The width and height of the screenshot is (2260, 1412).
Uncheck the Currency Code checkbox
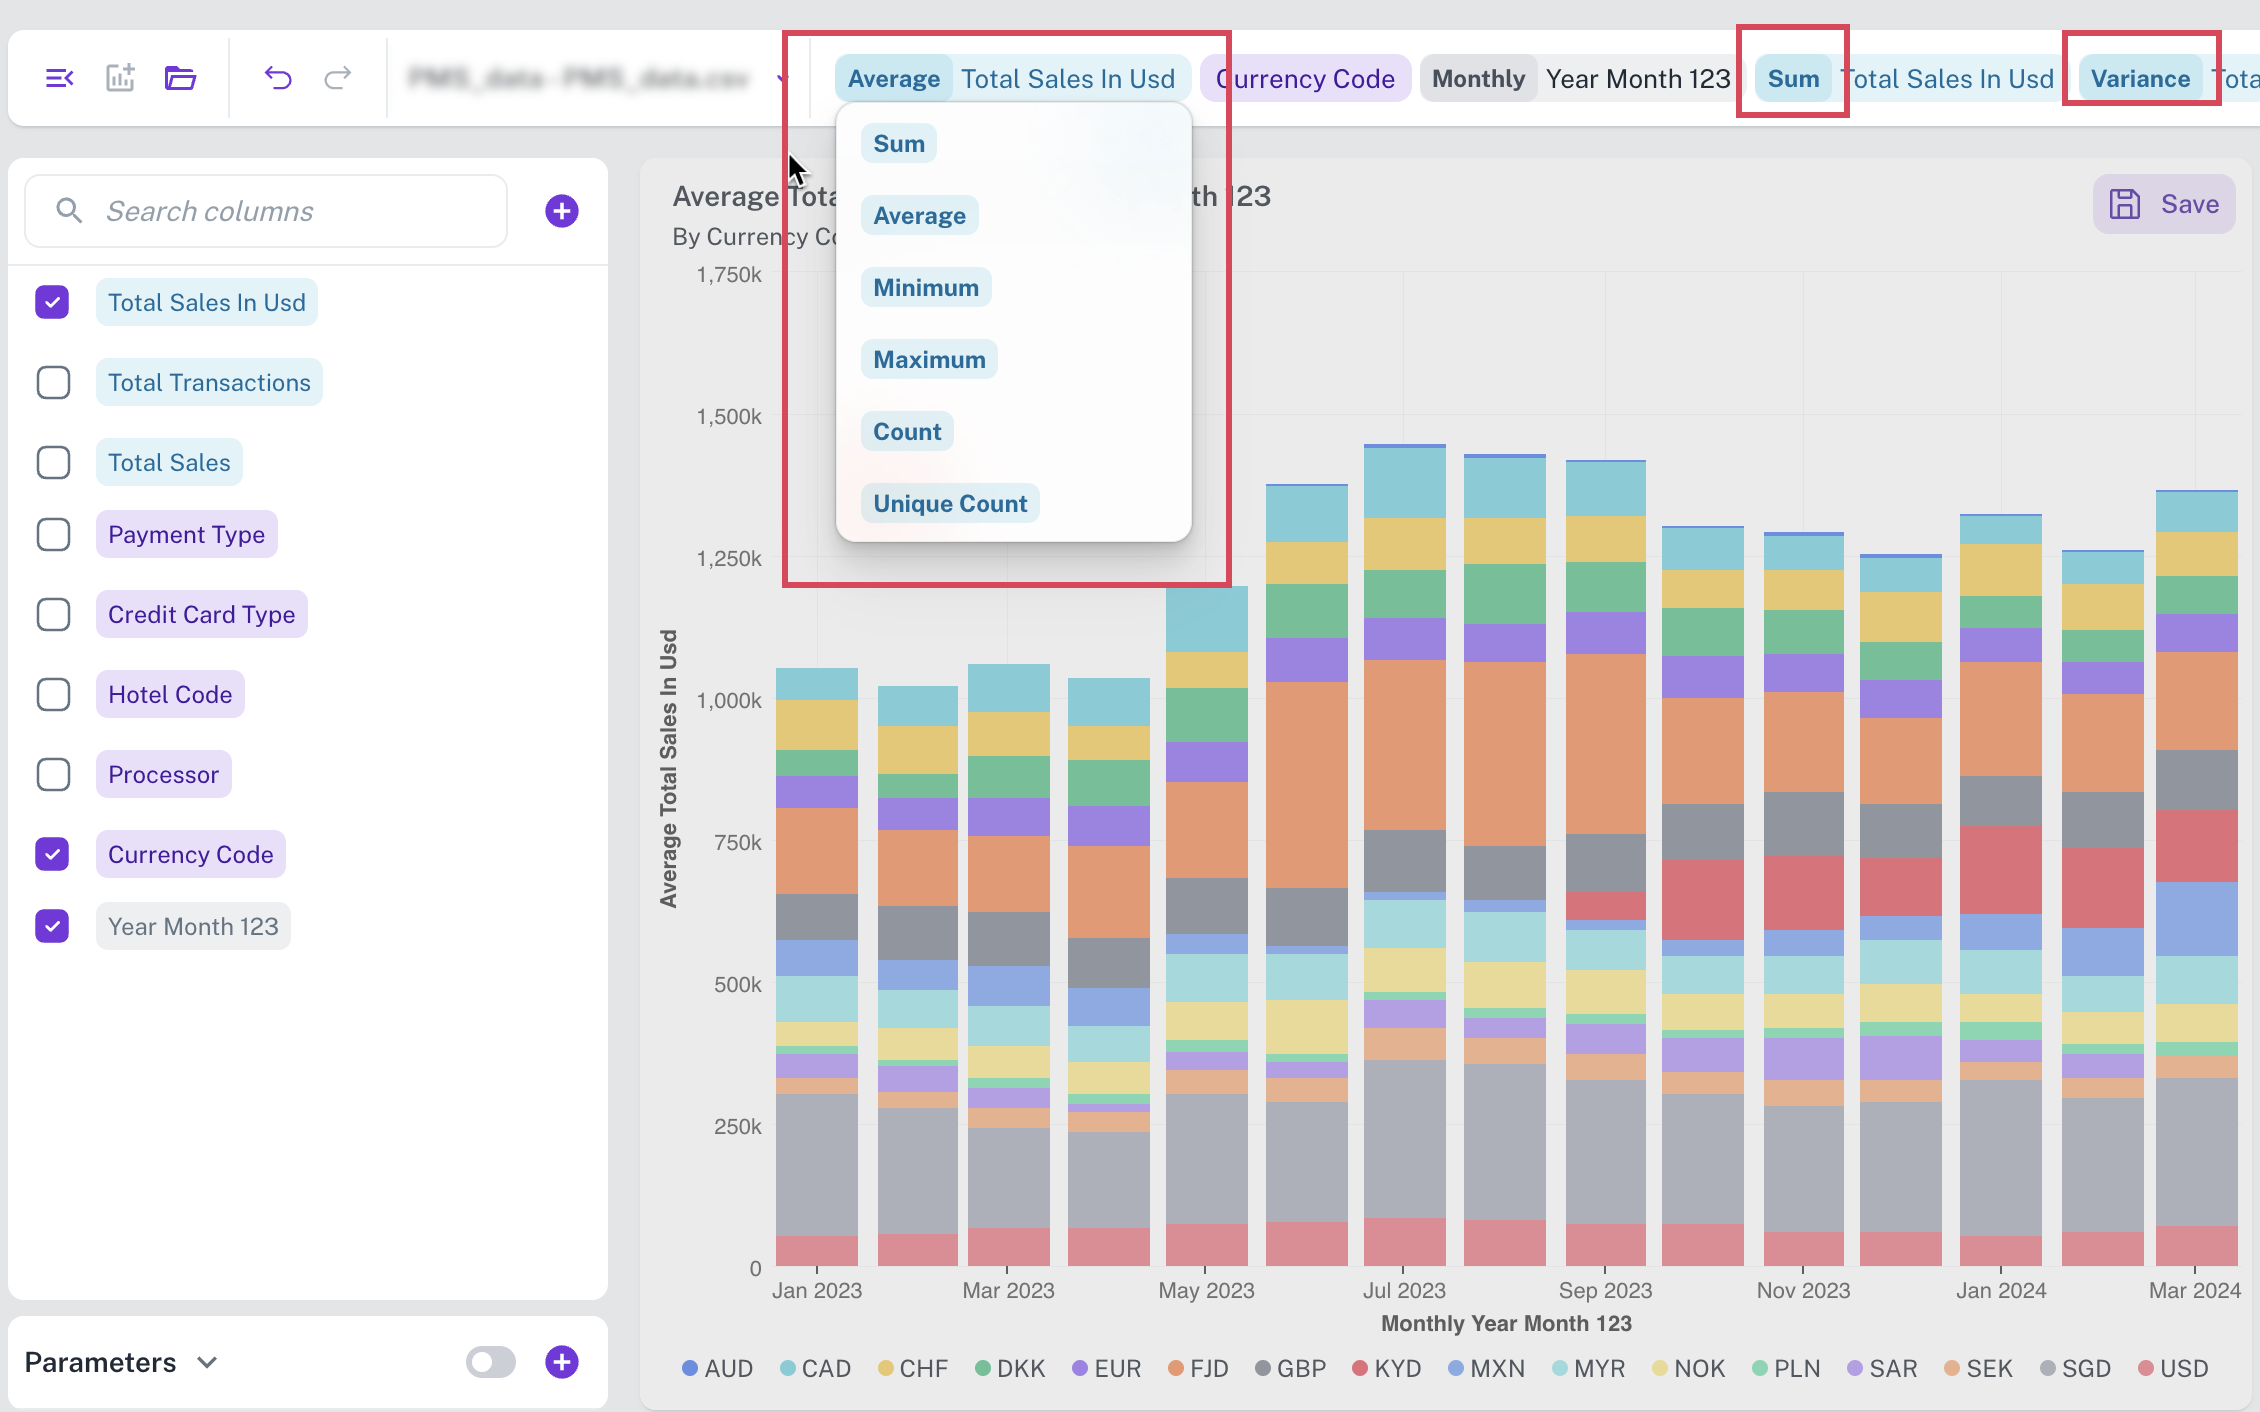(53, 854)
